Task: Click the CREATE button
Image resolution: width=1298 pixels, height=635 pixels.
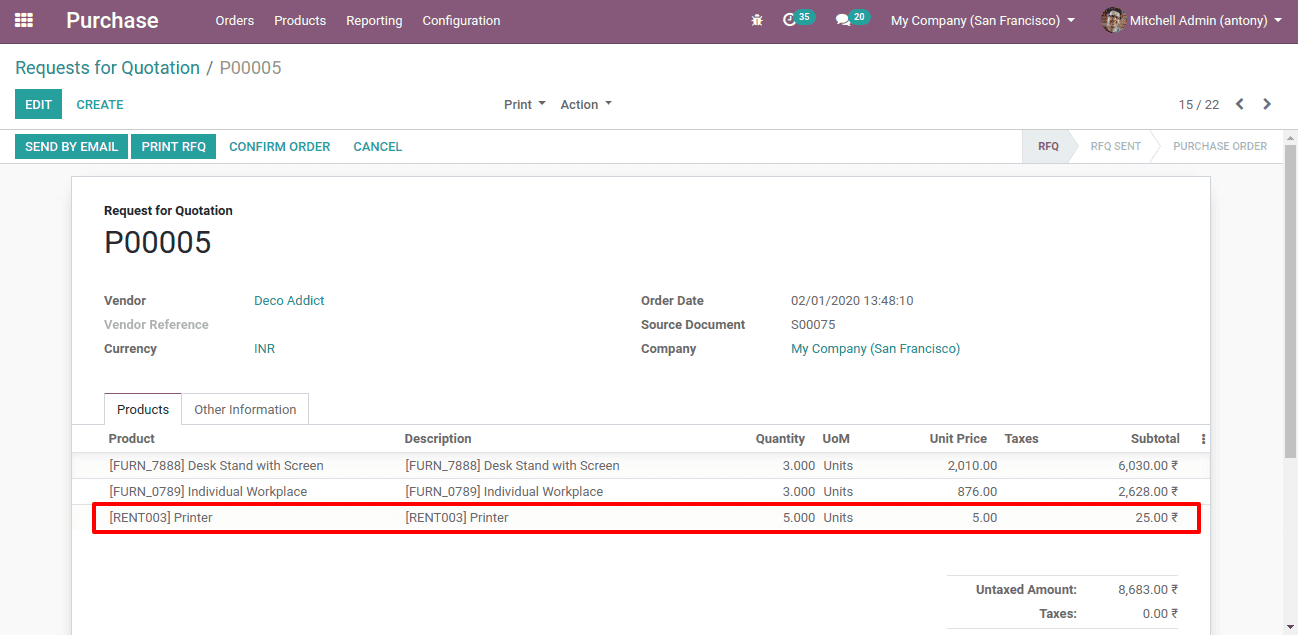Action: pyautogui.click(x=100, y=104)
